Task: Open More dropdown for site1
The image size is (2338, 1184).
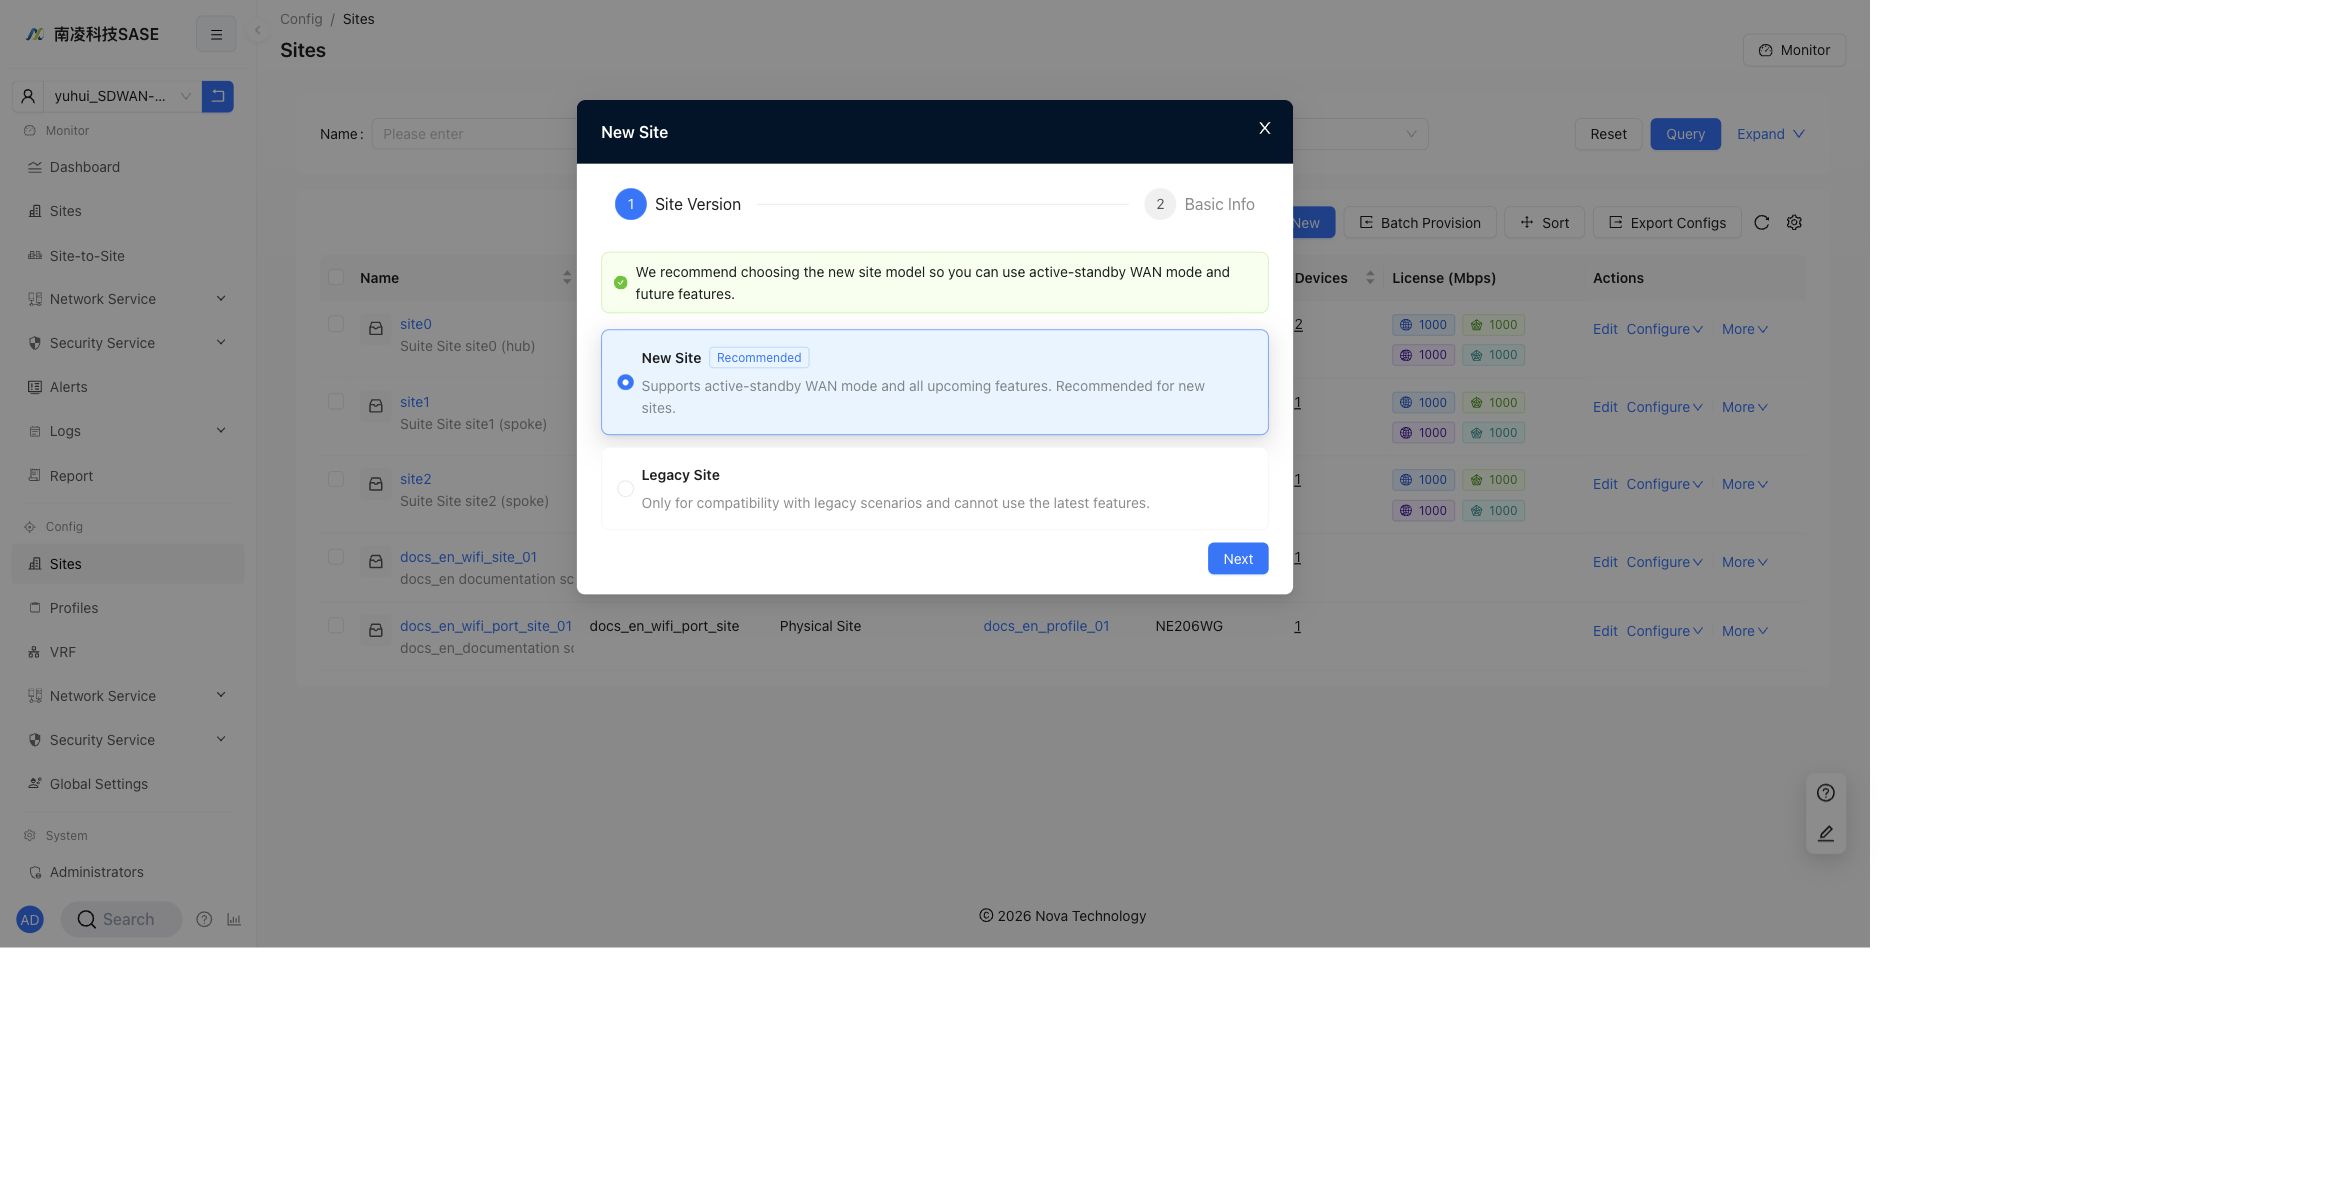Action: click(1745, 407)
